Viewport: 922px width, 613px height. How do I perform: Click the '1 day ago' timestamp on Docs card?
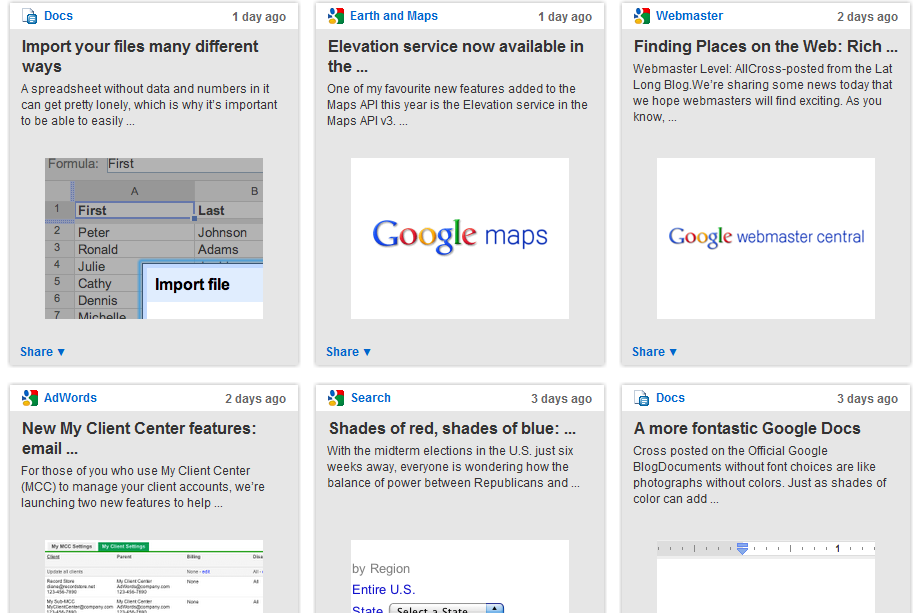click(x=259, y=16)
